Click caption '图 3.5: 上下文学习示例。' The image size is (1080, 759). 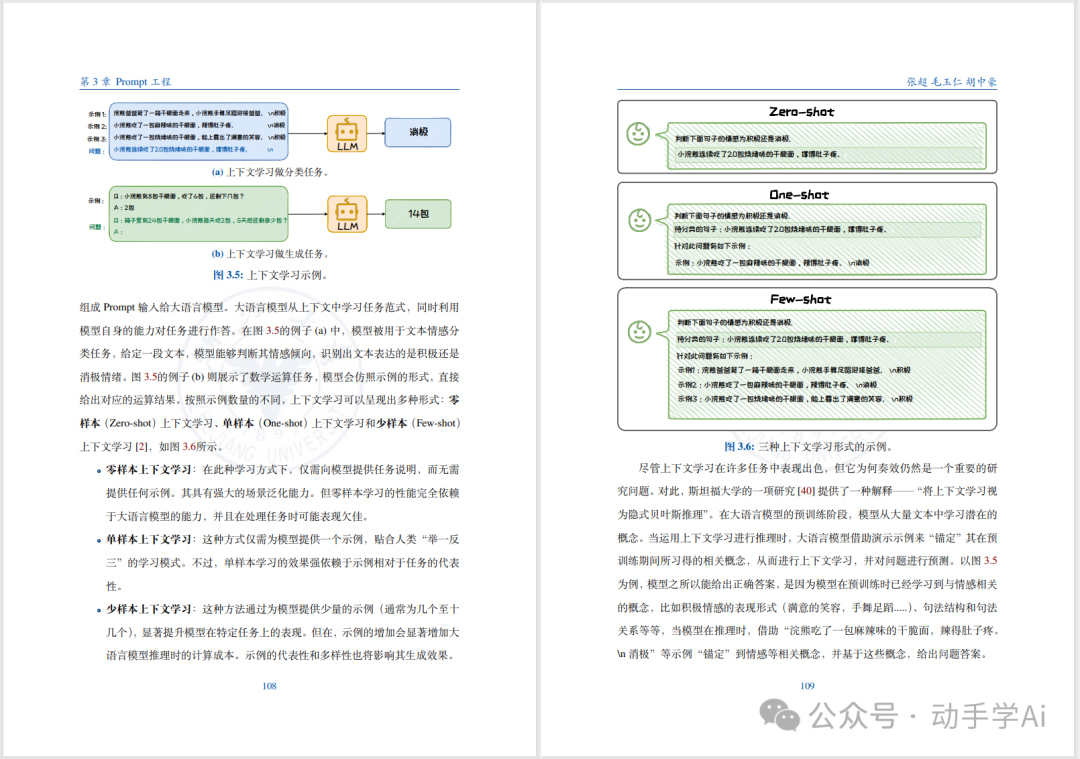click(271, 275)
